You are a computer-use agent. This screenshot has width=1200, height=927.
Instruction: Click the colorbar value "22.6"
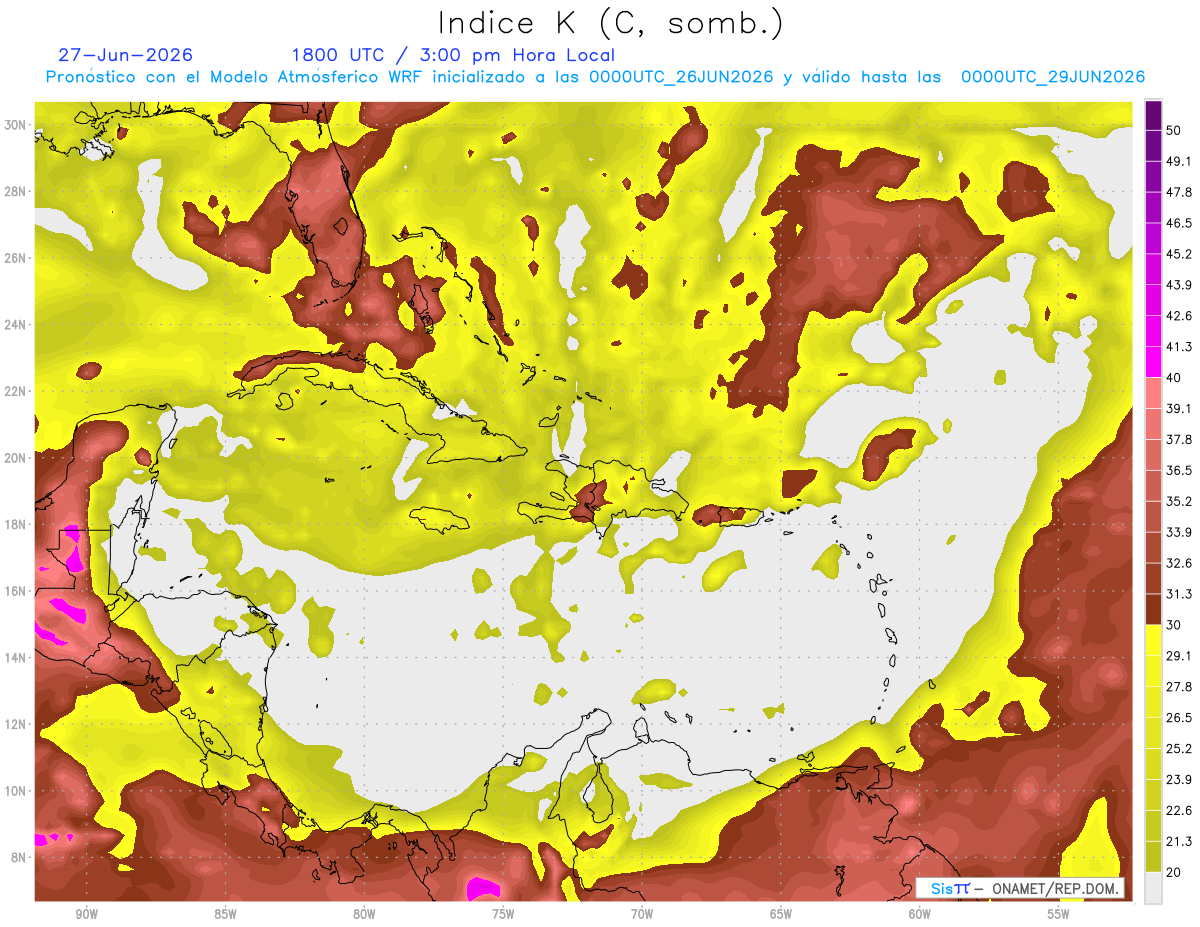click(1179, 811)
